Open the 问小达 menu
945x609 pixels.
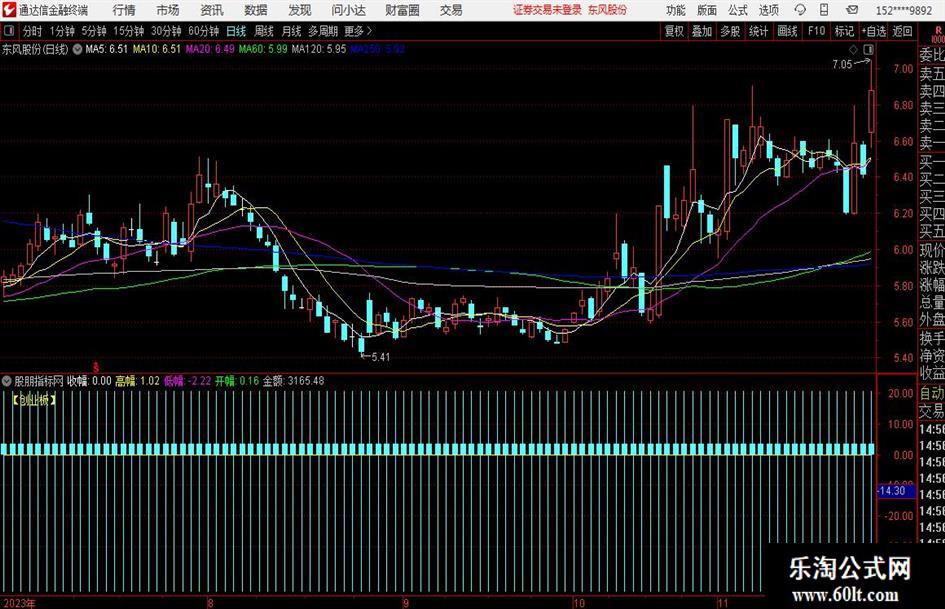348,10
